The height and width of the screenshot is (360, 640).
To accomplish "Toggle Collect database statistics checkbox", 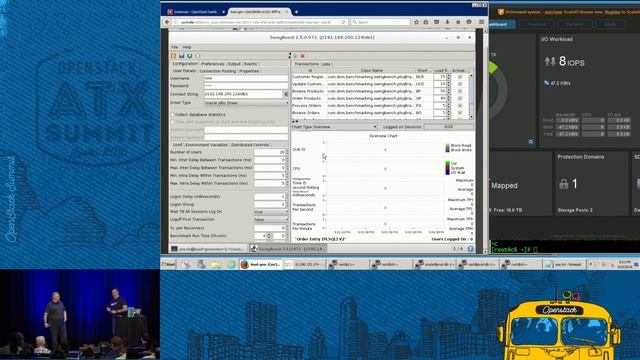I will [x=172, y=115].
